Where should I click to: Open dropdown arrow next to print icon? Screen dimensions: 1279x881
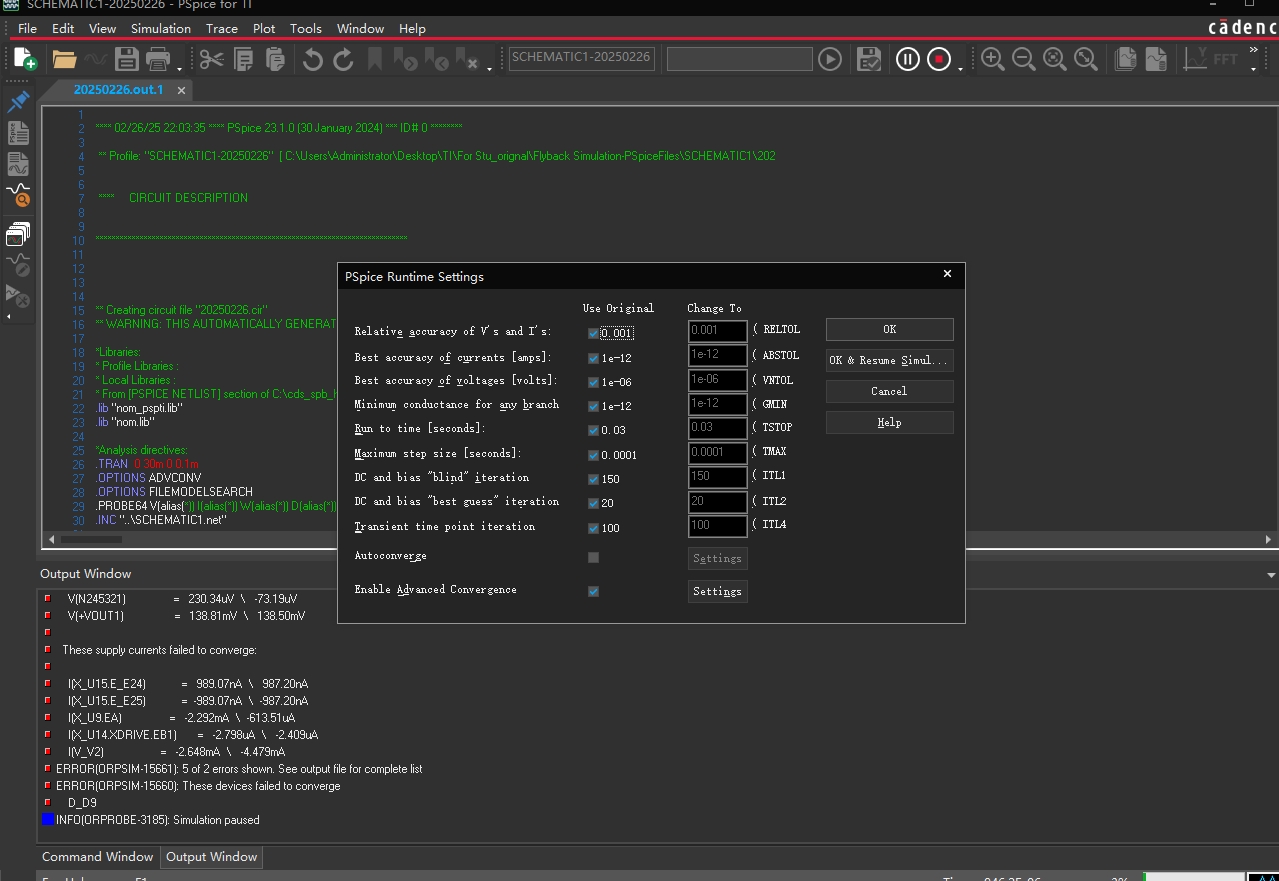click(x=180, y=68)
